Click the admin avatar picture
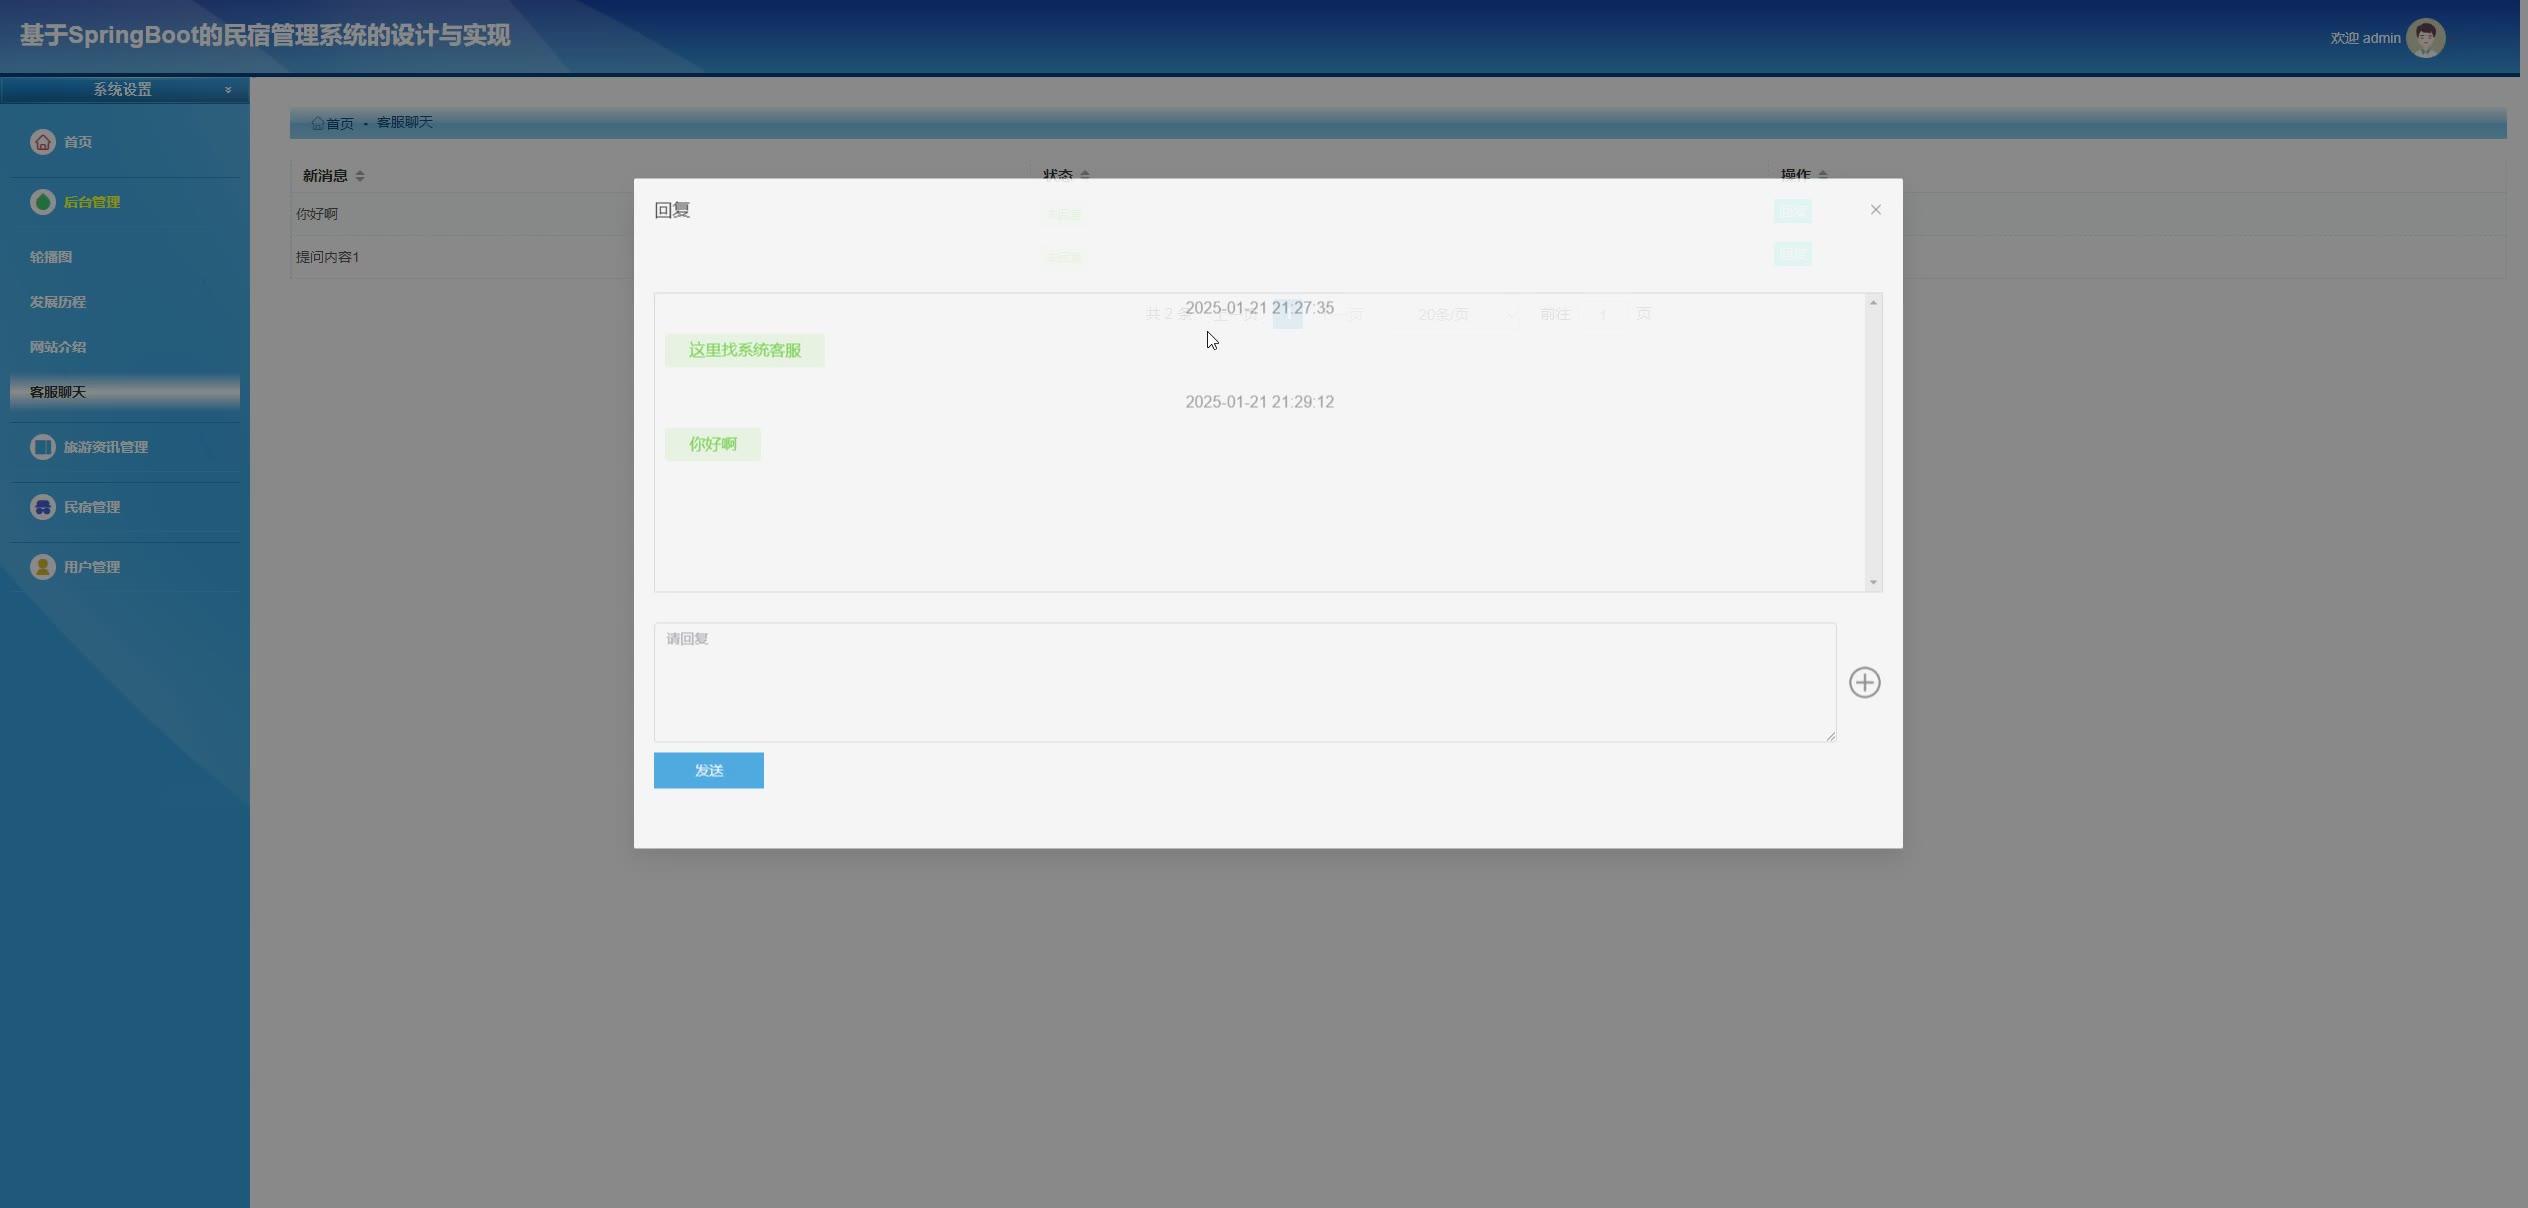The height and width of the screenshot is (1208, 2528). (x=2425, y=38)
